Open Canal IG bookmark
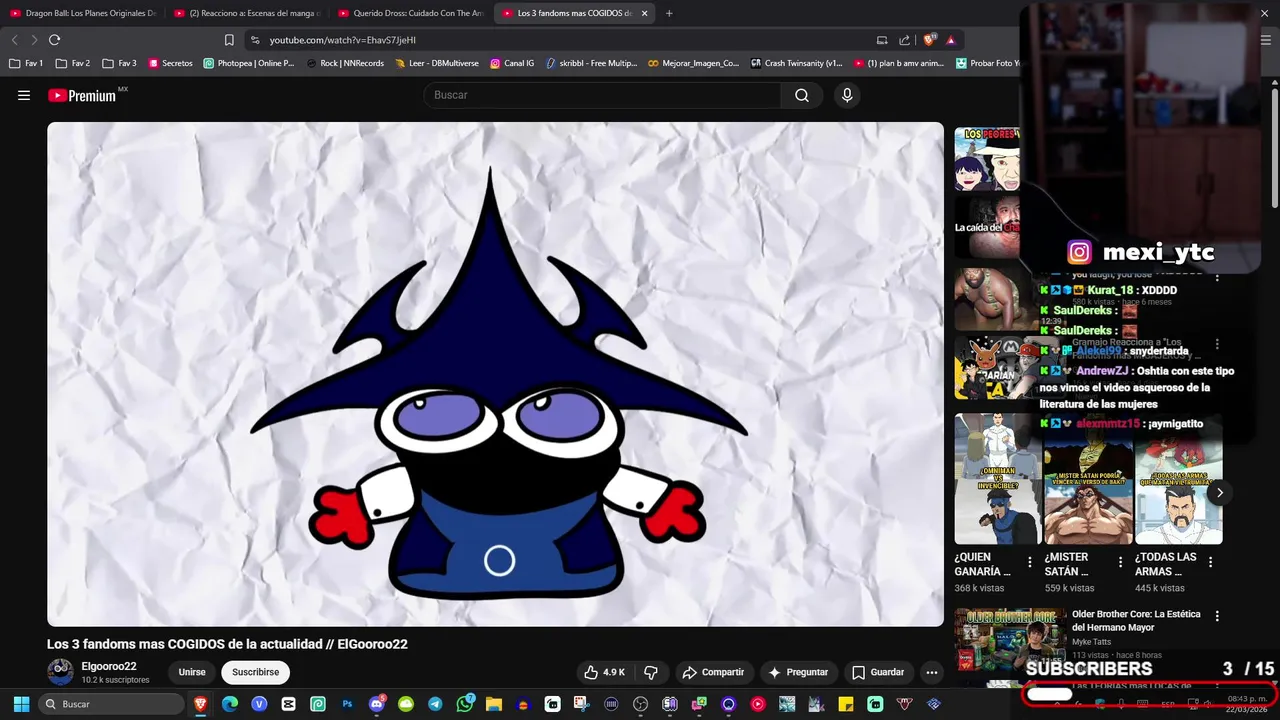The height and width of the screenshot is (720, 1280). [x=512, y=63]
